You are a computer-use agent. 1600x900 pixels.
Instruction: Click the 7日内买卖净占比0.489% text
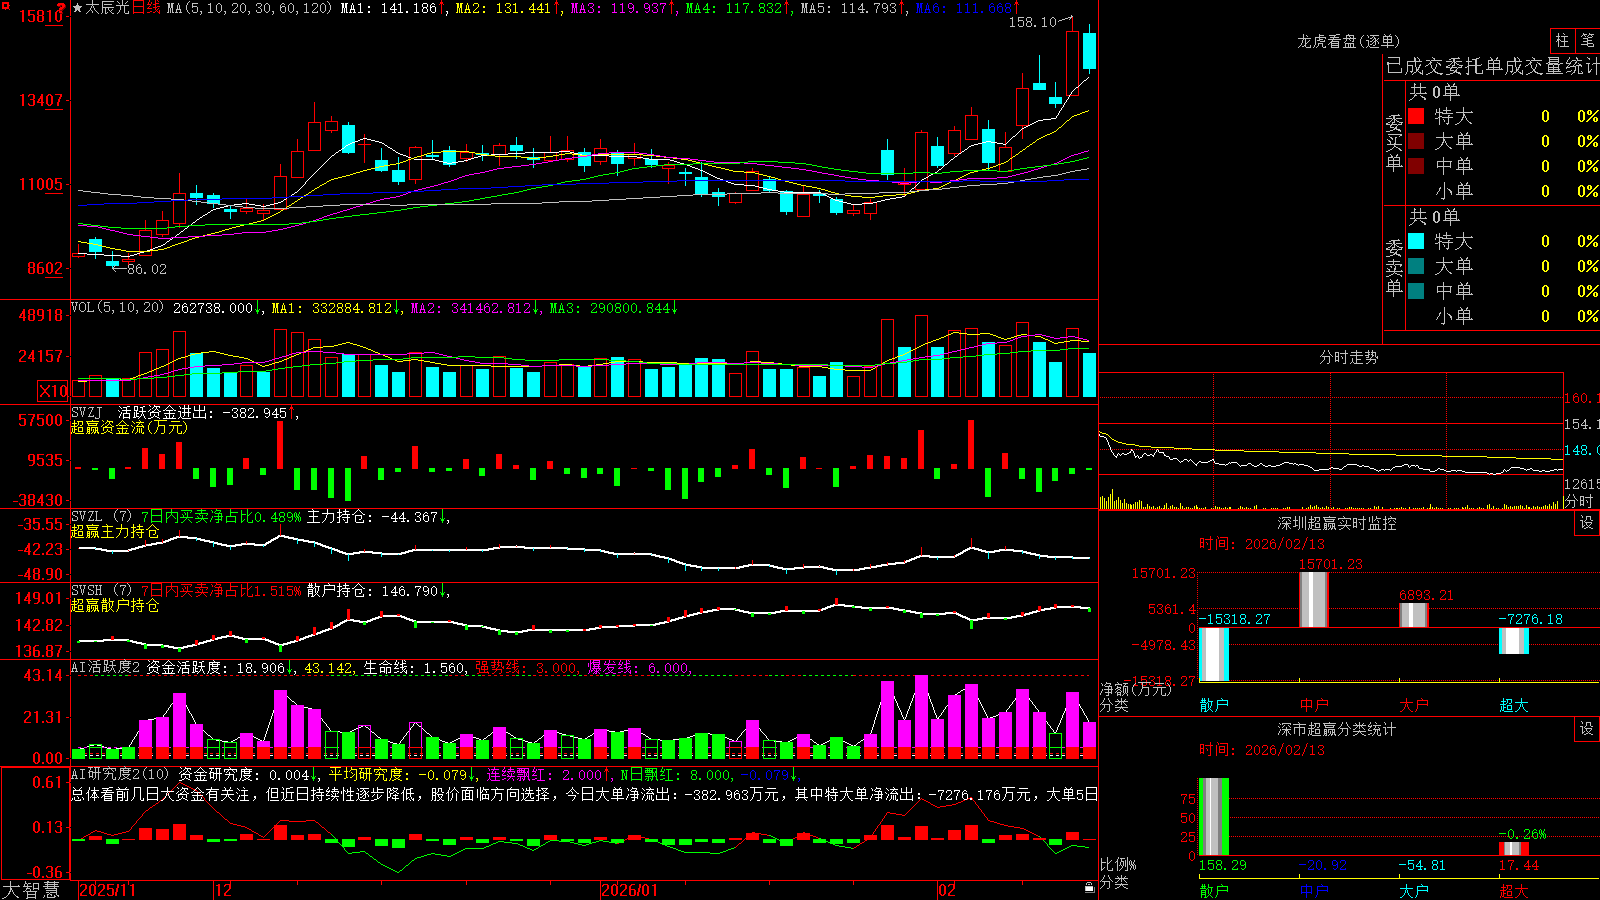click(221, 517)
